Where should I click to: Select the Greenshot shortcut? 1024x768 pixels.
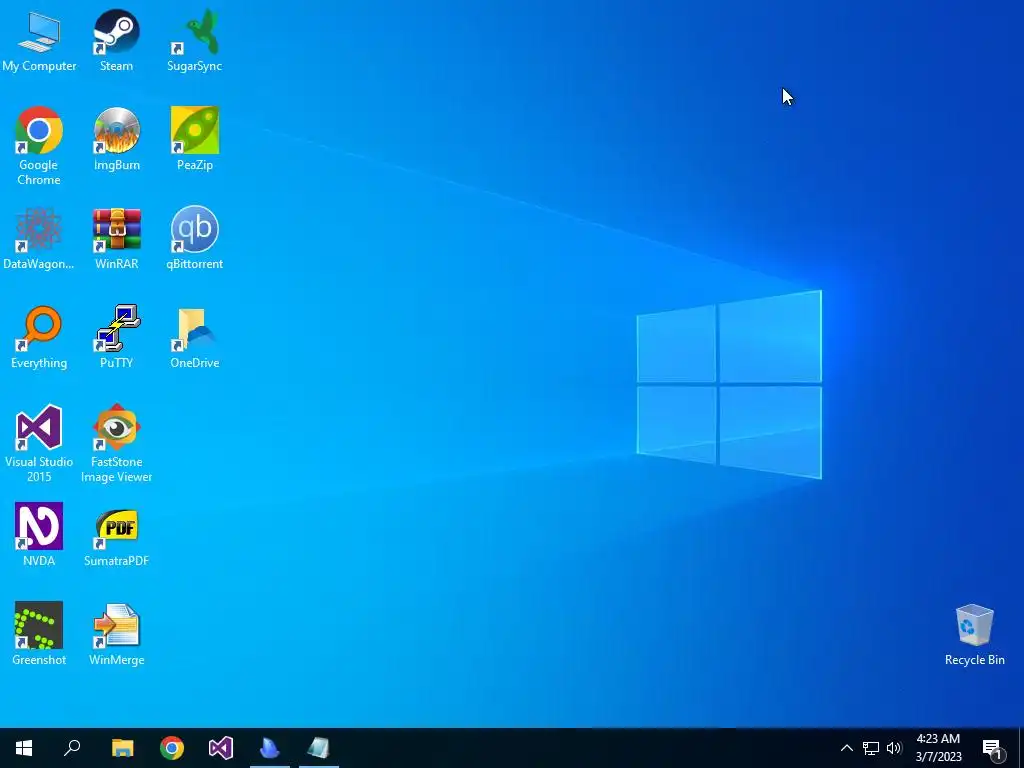click(39, 634)
